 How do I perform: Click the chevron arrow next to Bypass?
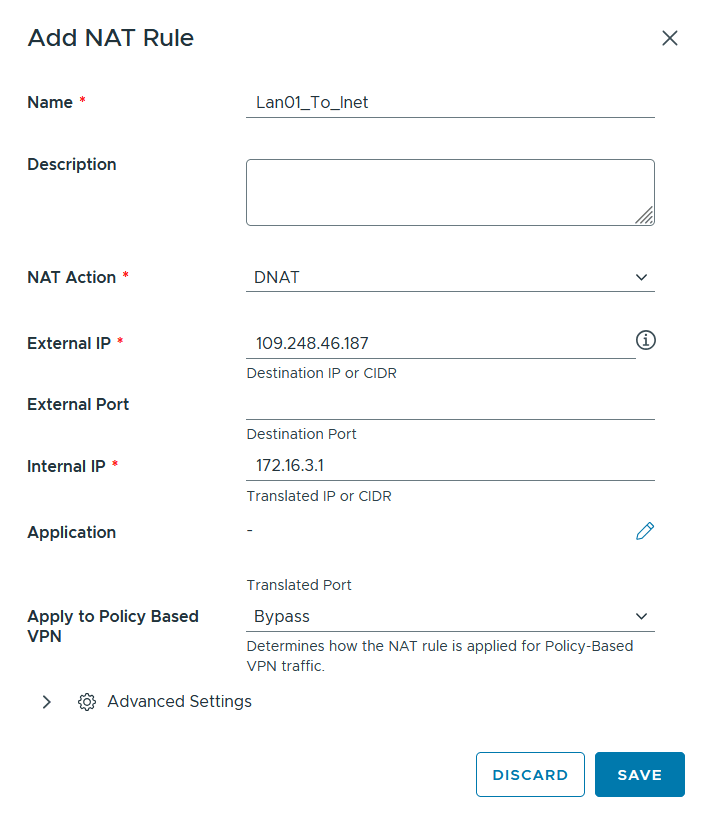tap(641, 616)
